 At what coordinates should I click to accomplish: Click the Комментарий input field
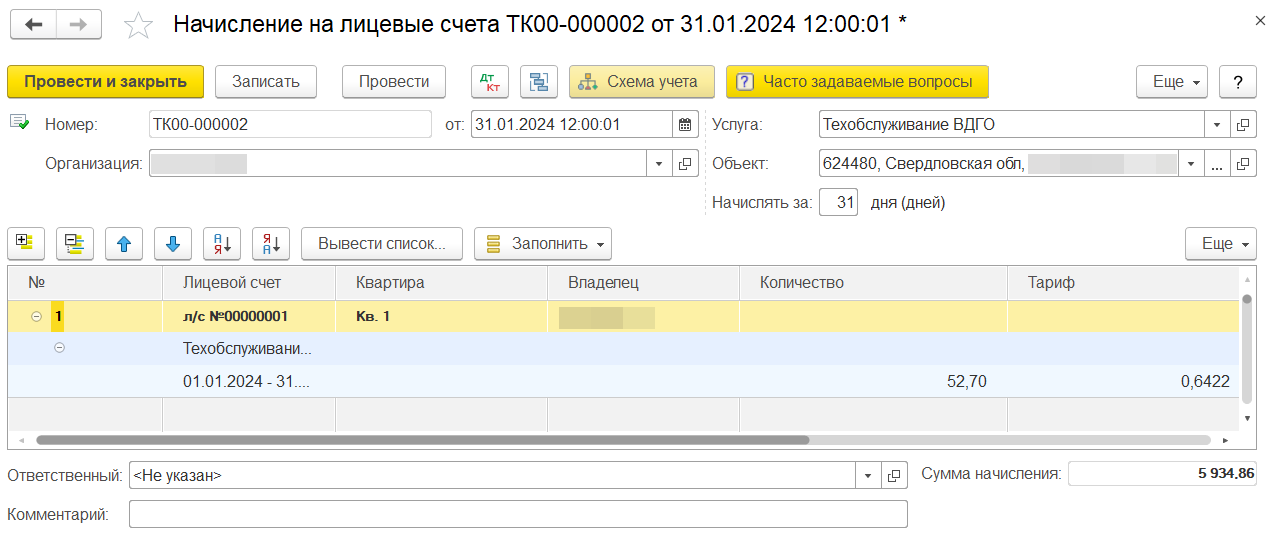coord(518,514)
